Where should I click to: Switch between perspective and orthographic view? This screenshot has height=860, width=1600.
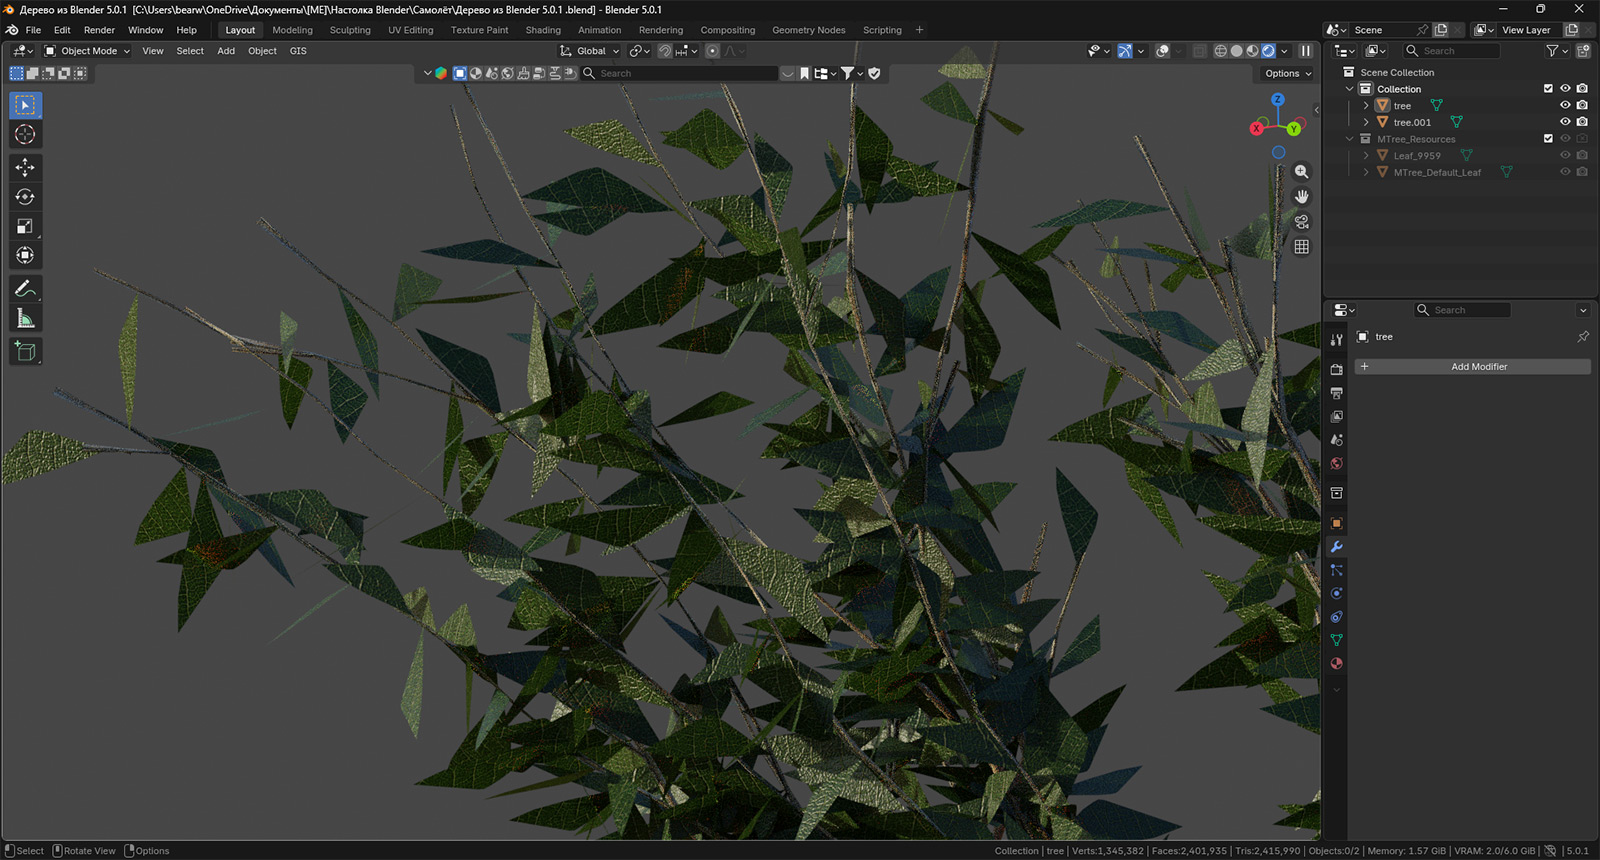[1301, 247]
